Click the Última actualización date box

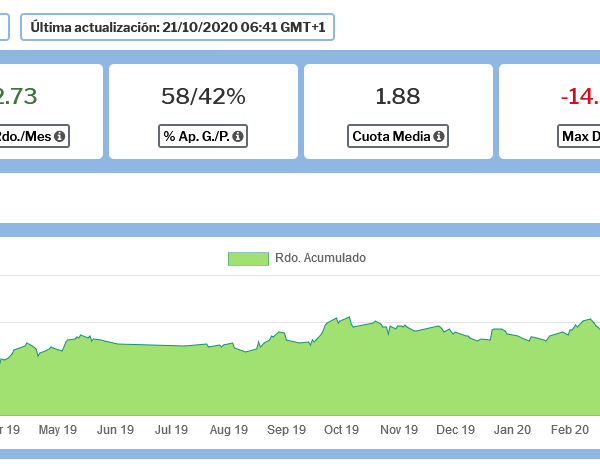tap(178, 27)
